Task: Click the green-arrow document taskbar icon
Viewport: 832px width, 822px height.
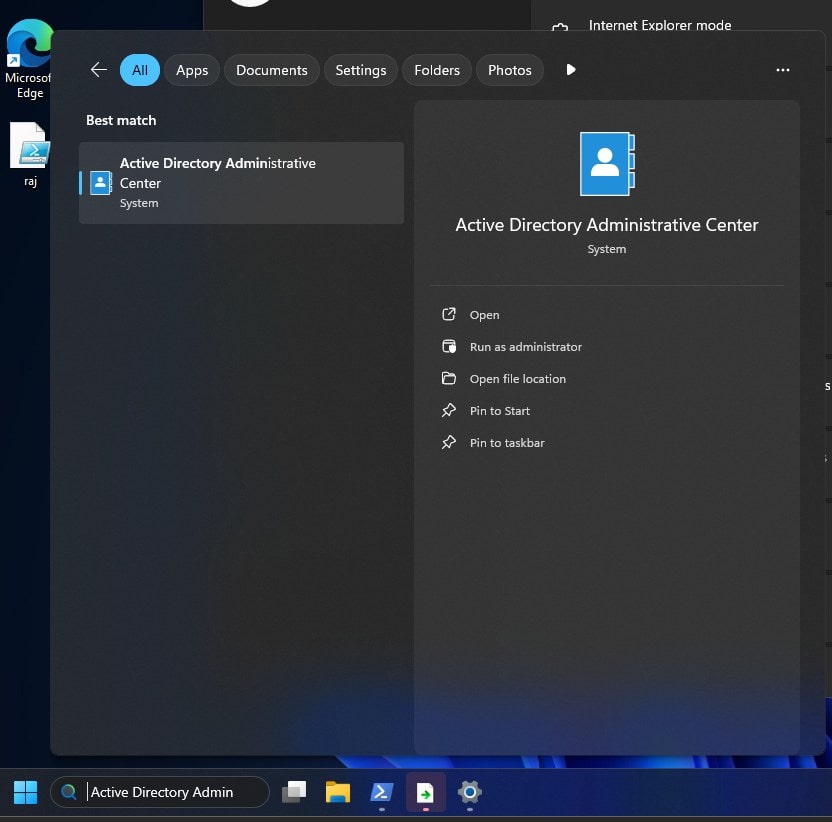Action: click(x=426, y=793)
